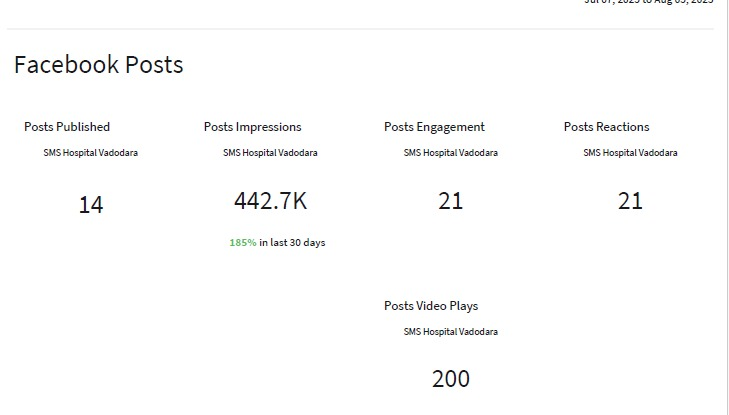Click the Posts Published value 14
729x415 pixels.
coord(91,204)
